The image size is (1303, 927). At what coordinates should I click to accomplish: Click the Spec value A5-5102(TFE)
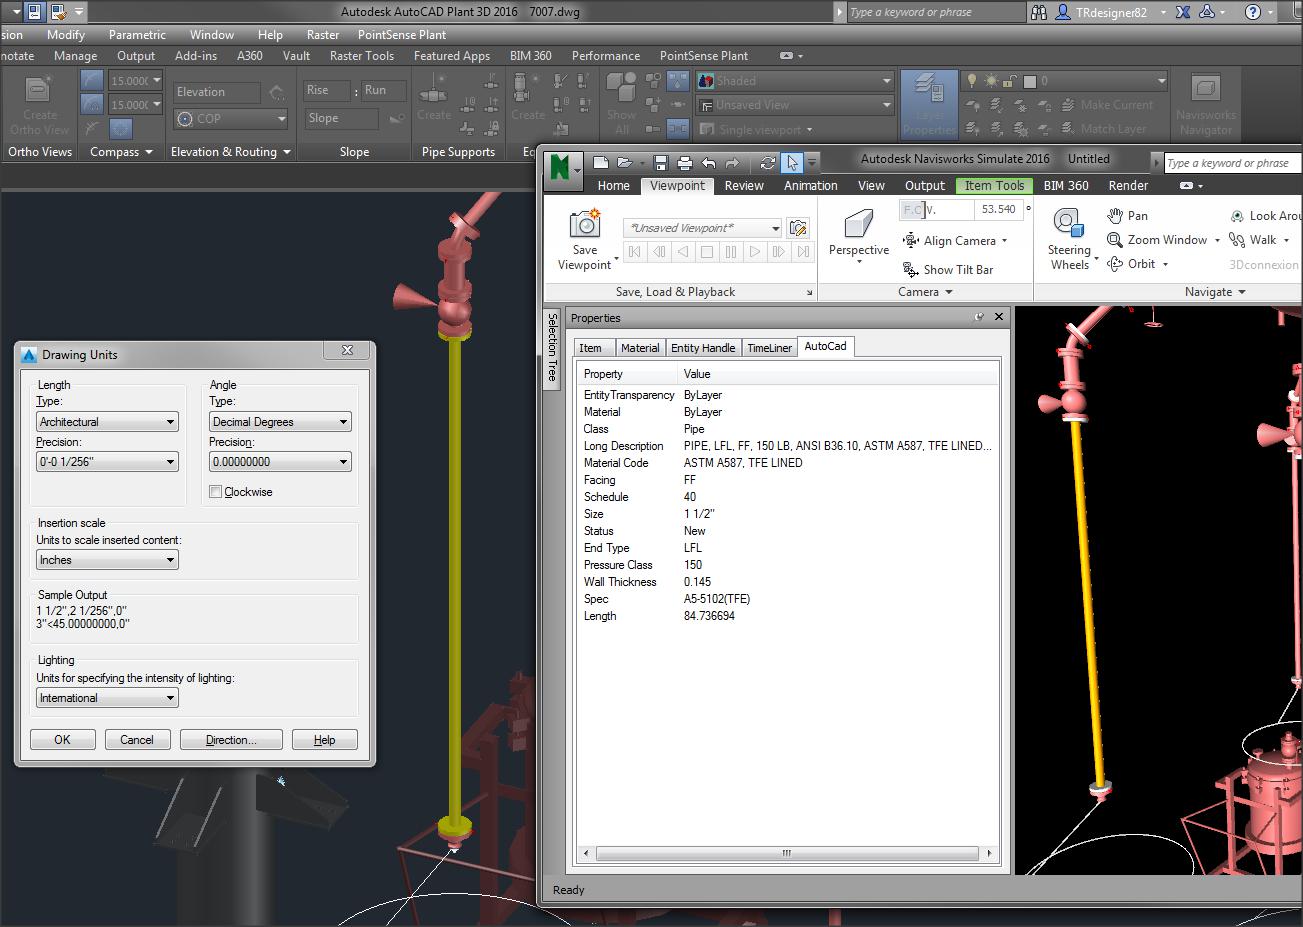(716, 599)
